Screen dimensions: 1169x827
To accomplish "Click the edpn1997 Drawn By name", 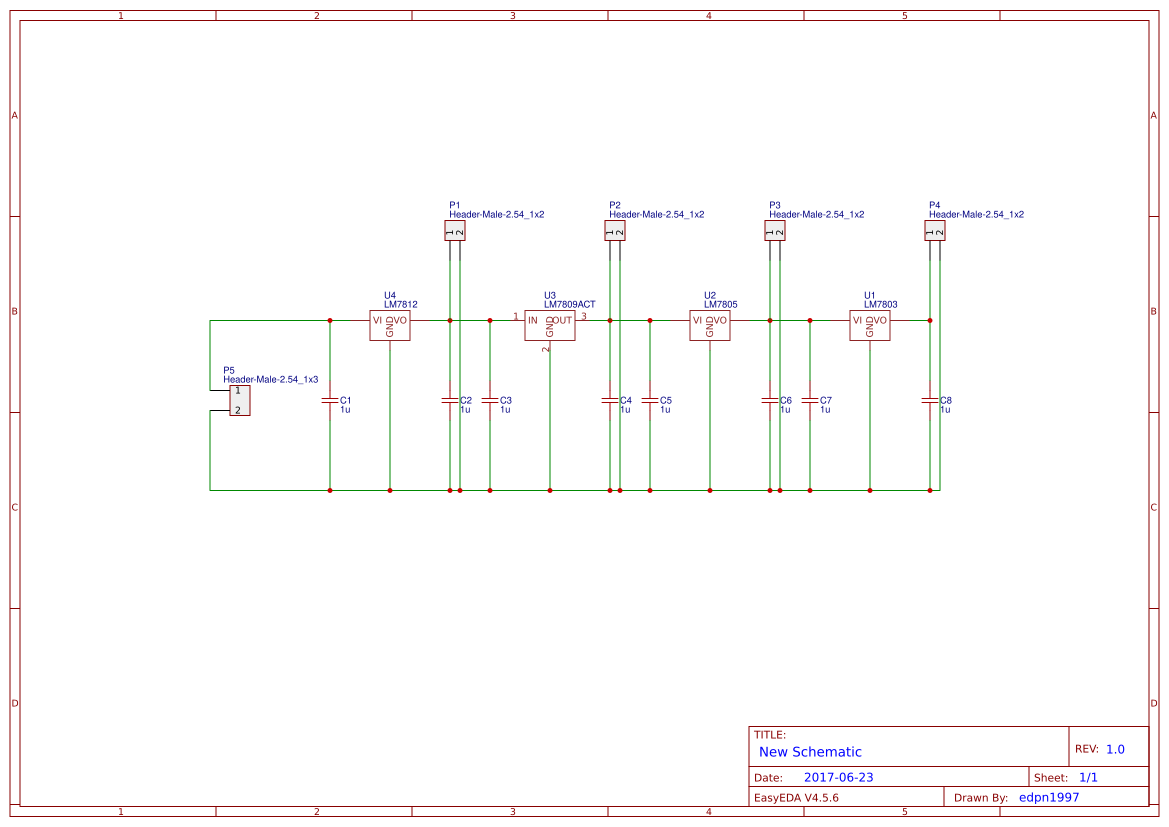I will click(x=1048, y=797).
